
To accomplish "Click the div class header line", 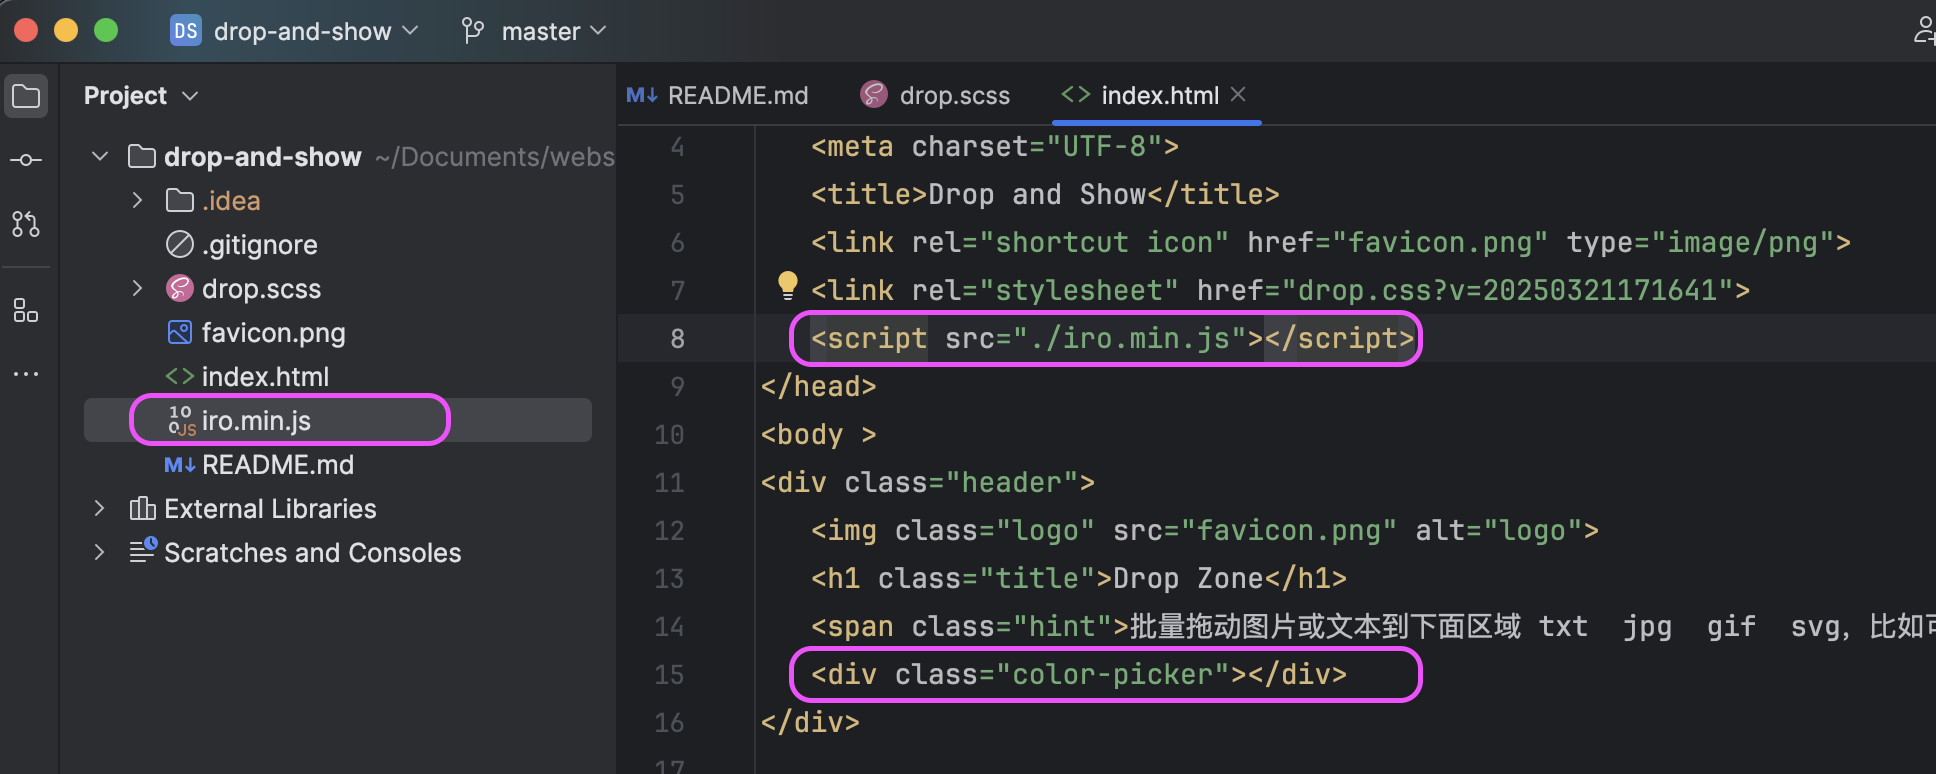I will tap(927, 483).
